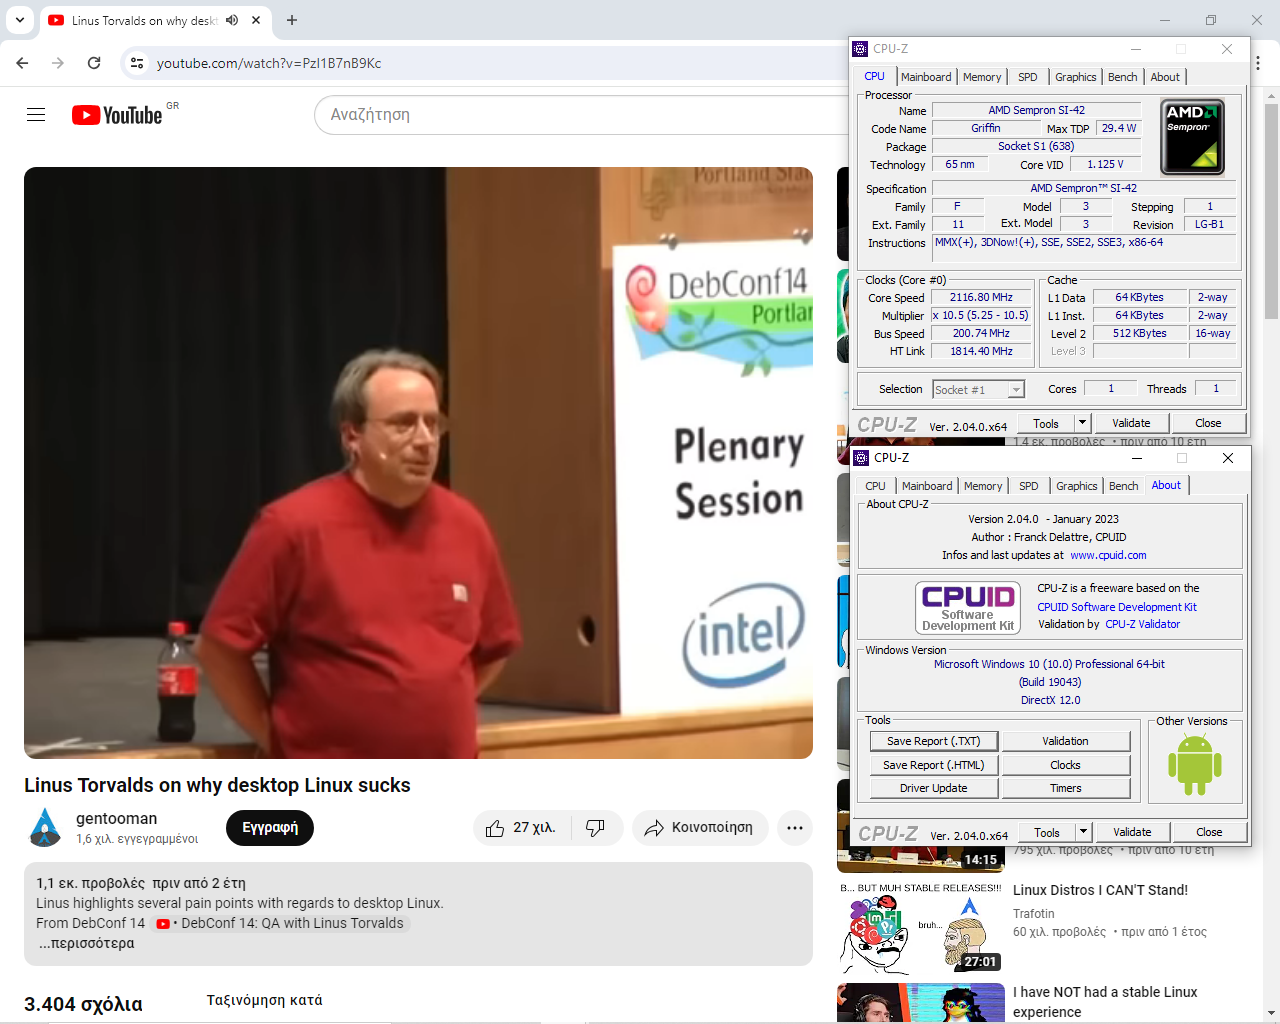Click Close button in bottom CPU-Z window

1209,832
